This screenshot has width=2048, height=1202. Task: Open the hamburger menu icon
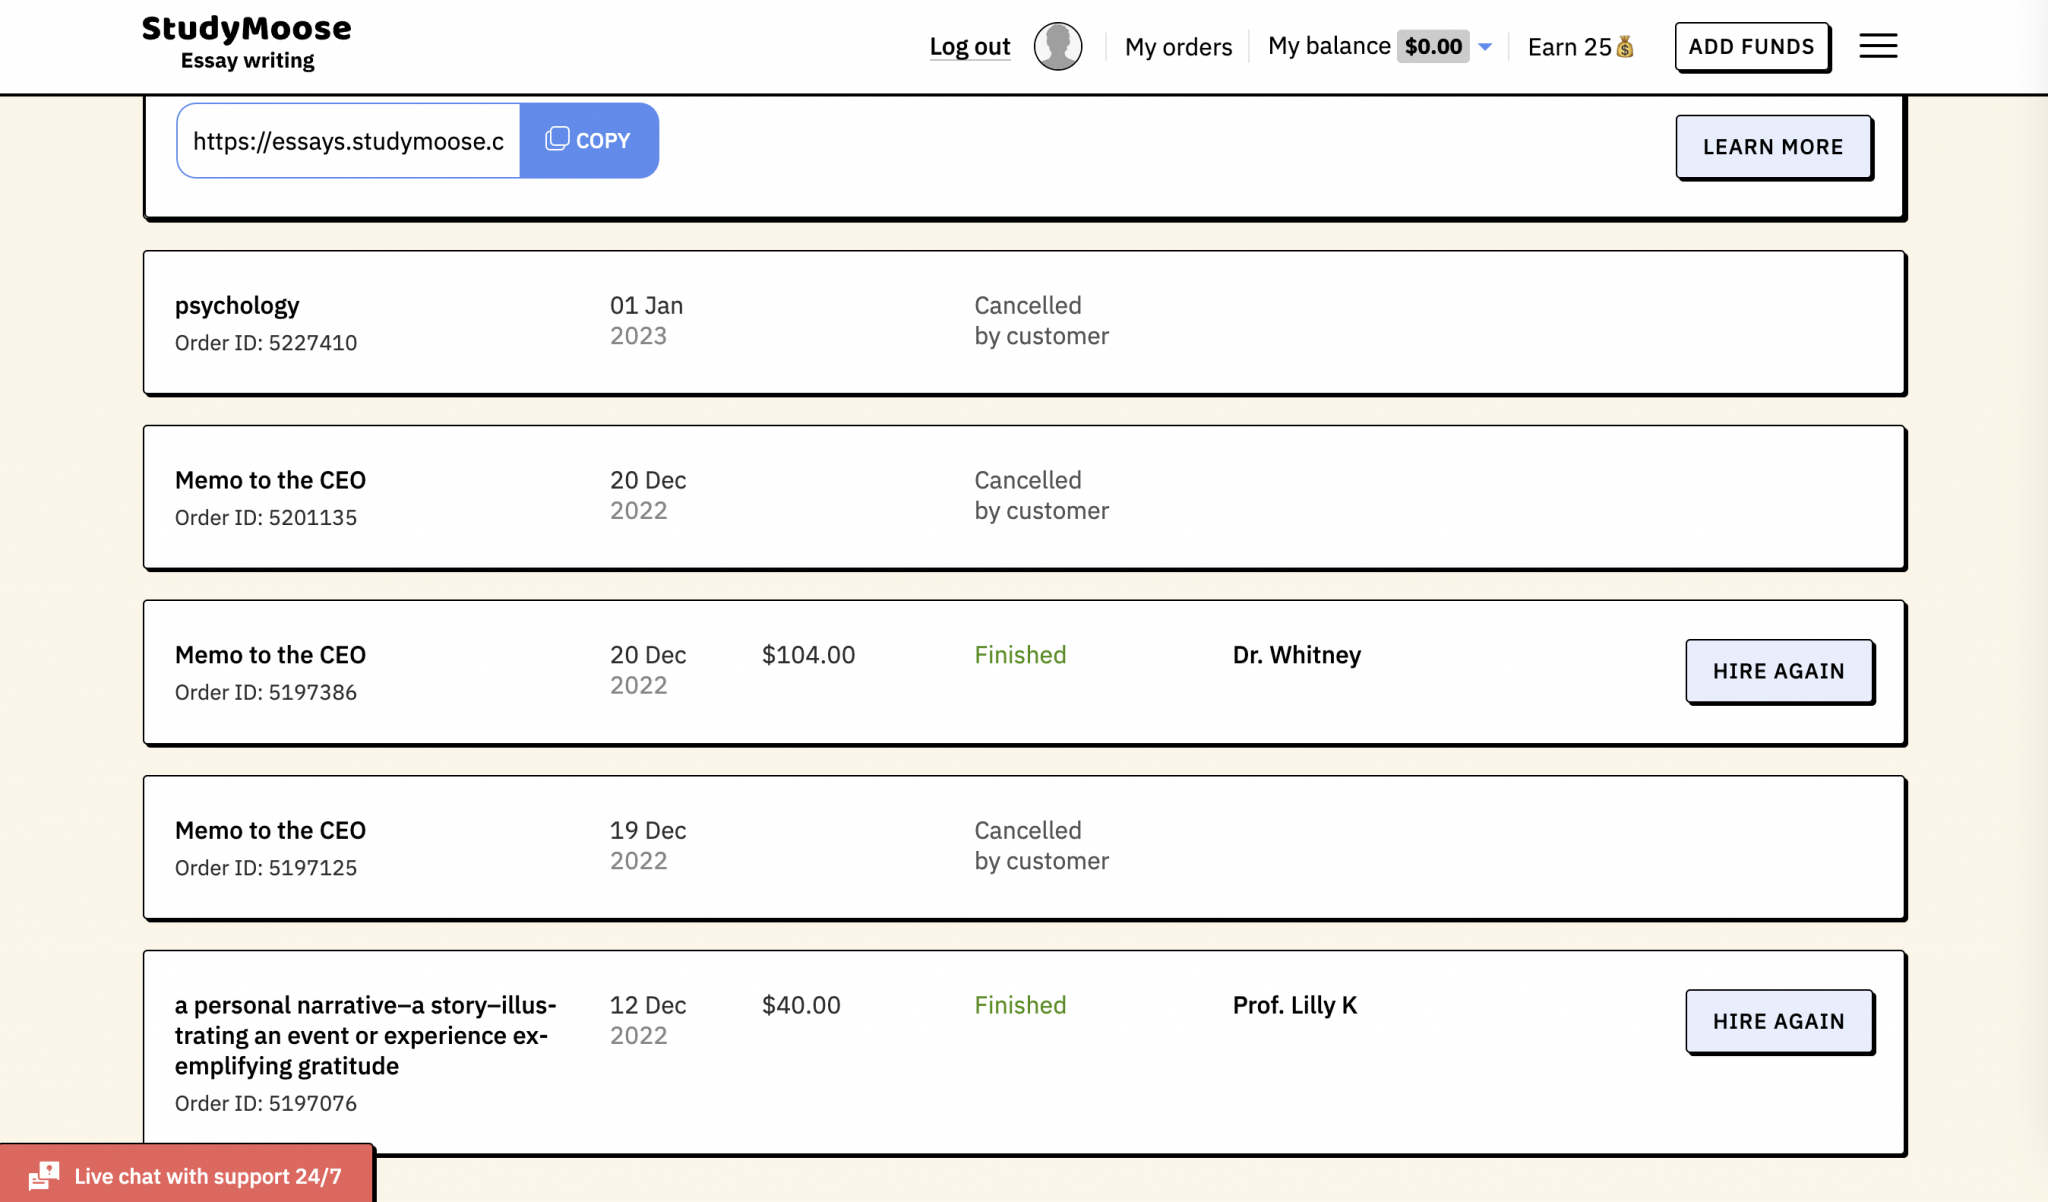click(1877, 46)
